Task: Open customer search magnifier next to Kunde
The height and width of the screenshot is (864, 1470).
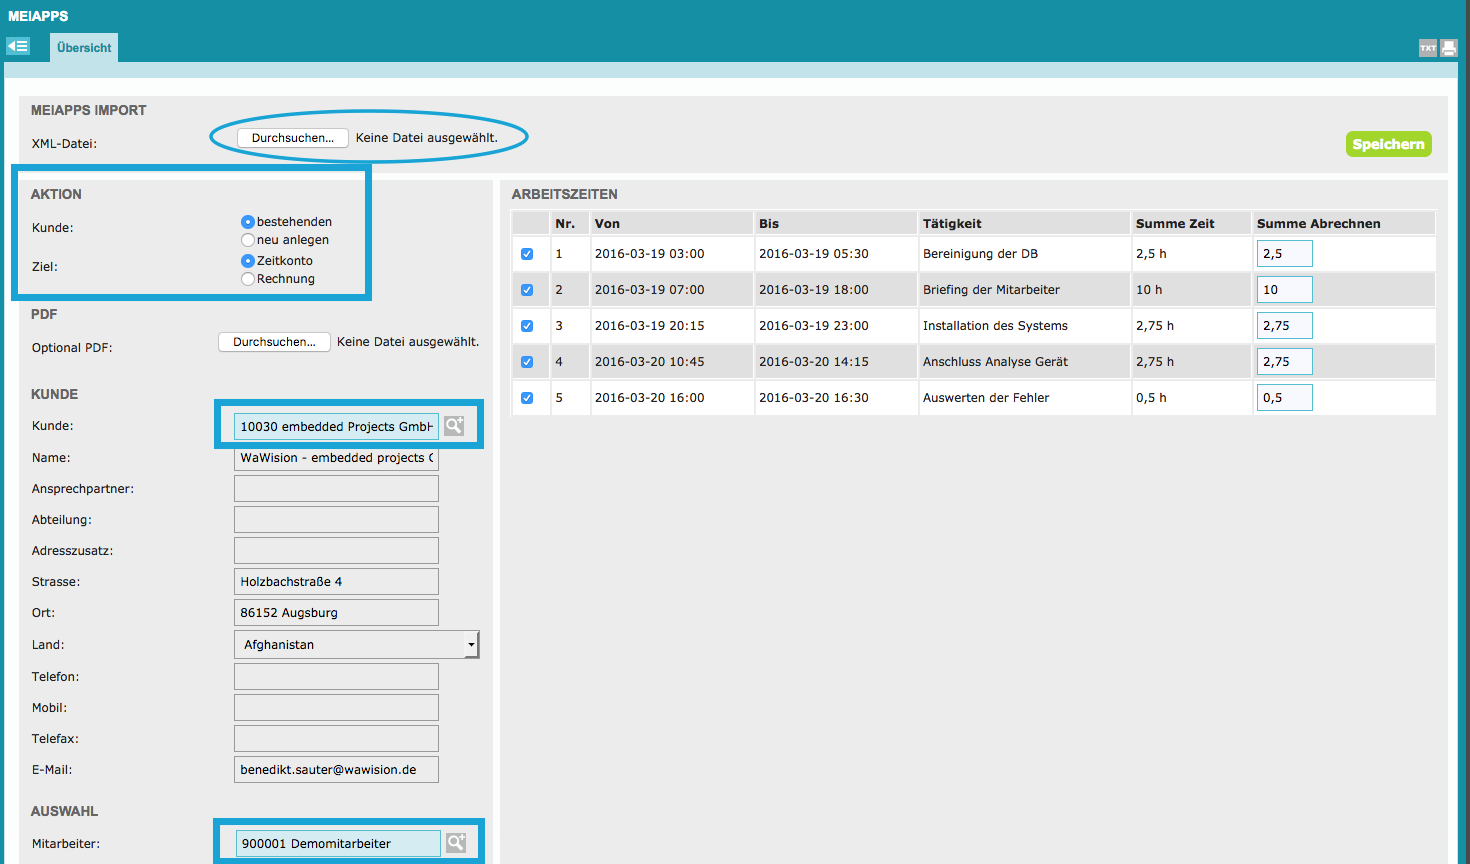Action: (x=454, y=426)
